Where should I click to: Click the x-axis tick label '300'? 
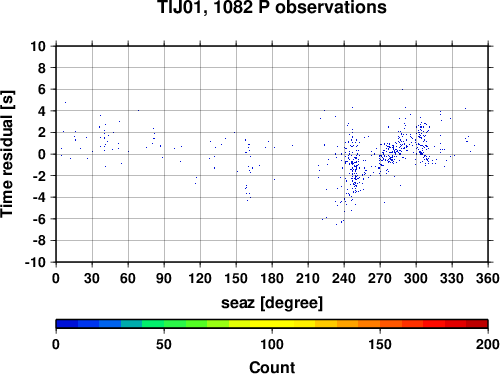tap(416, 278)
